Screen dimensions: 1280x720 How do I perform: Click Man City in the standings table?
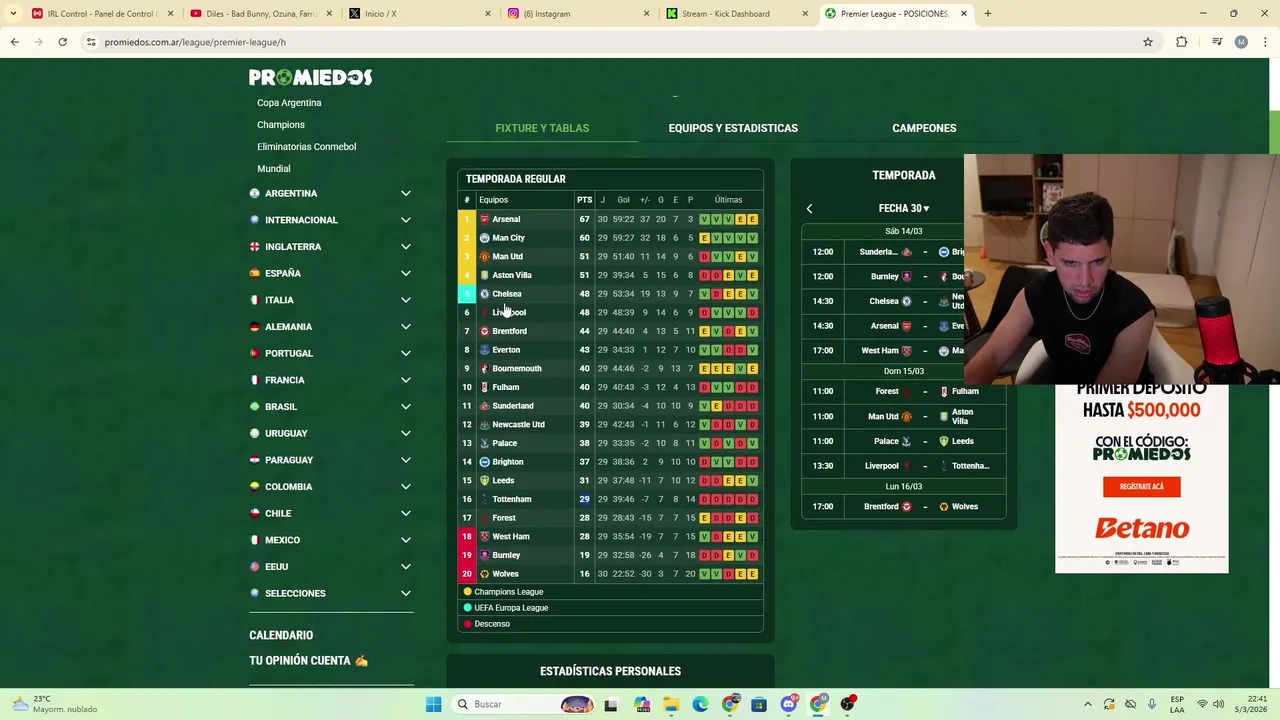(x=508, y=238)
